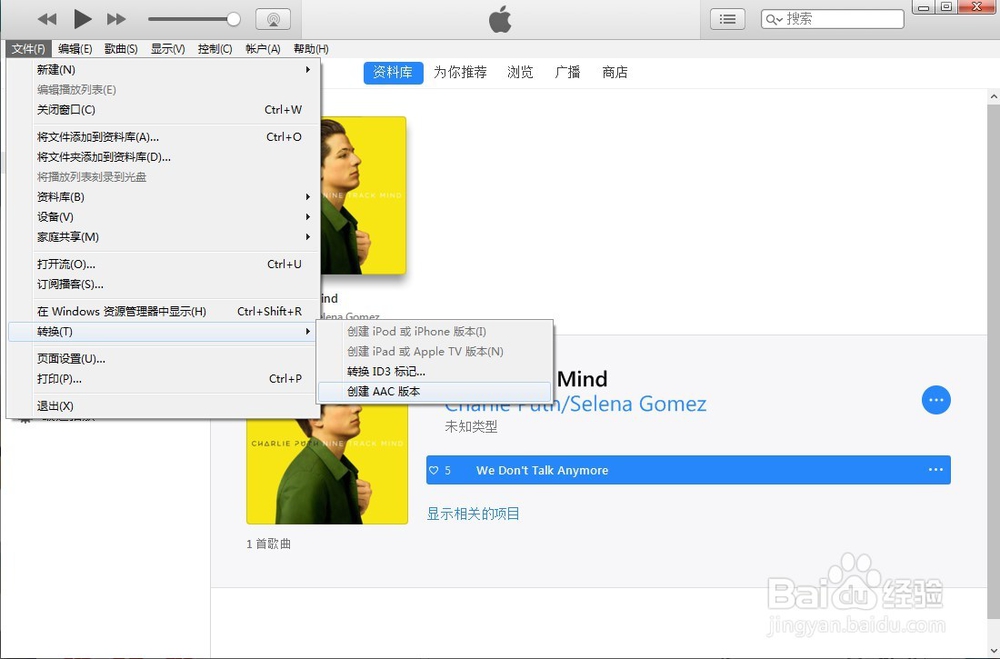Click the next track fast-forward button

[116, 19]
